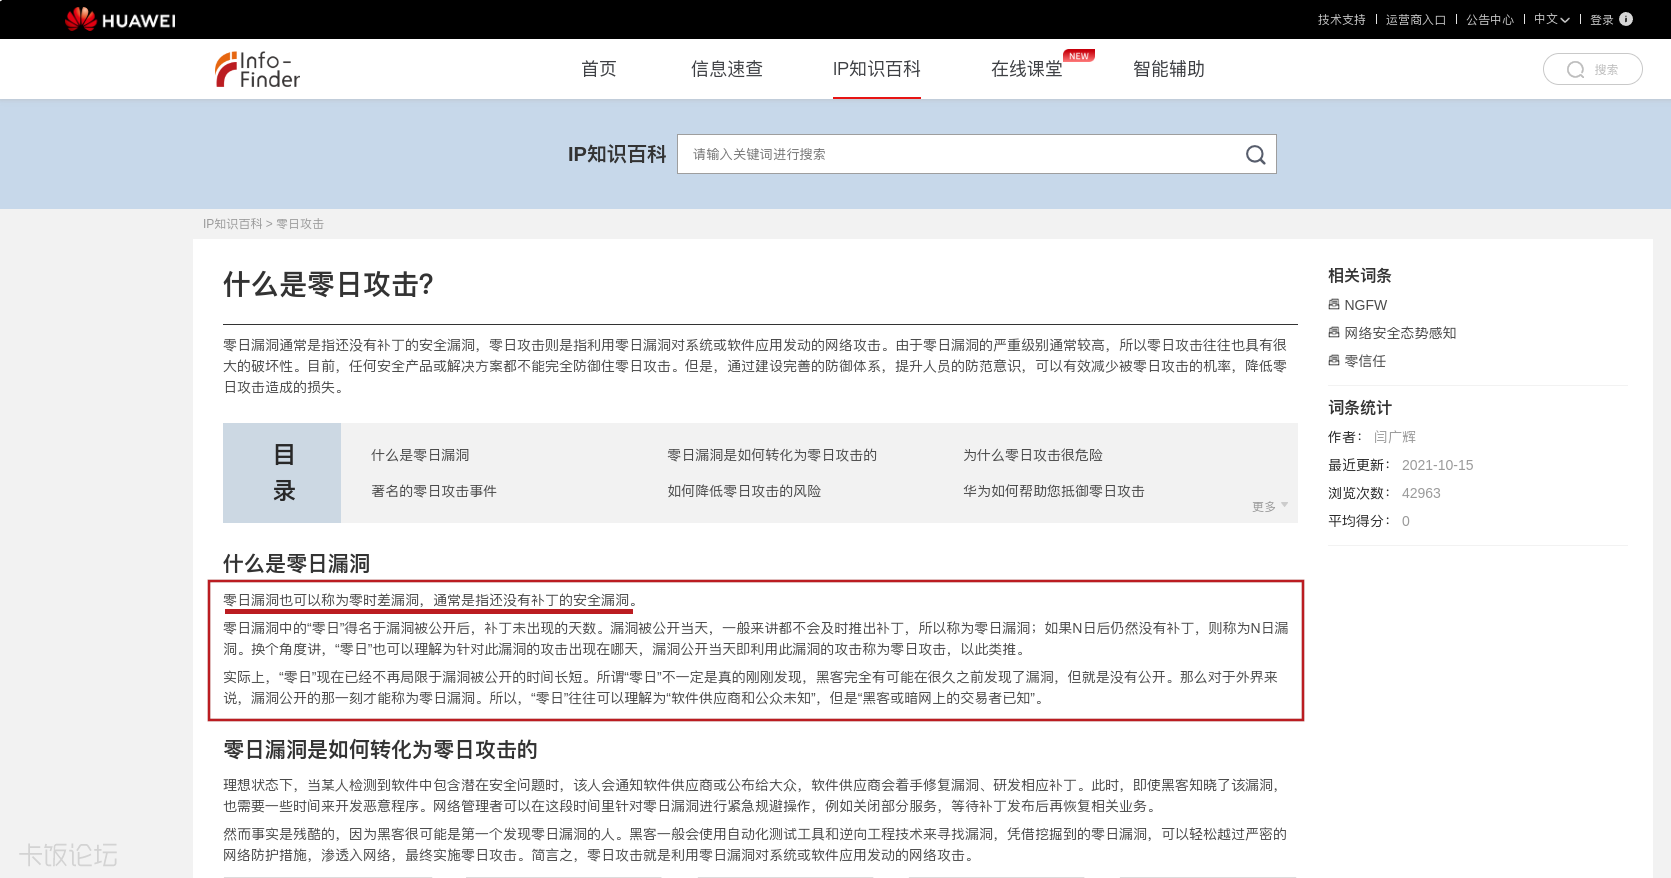Open the 信息速查 menu
1671x878 pixels.
(727, 69)
